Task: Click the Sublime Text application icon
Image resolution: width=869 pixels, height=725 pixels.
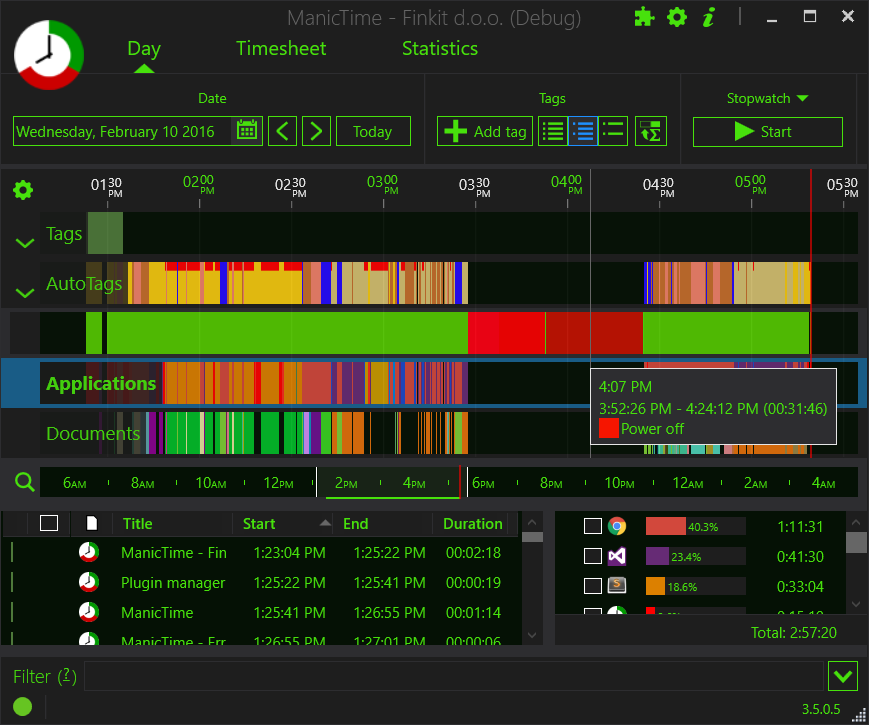Action: coord(617,585)
